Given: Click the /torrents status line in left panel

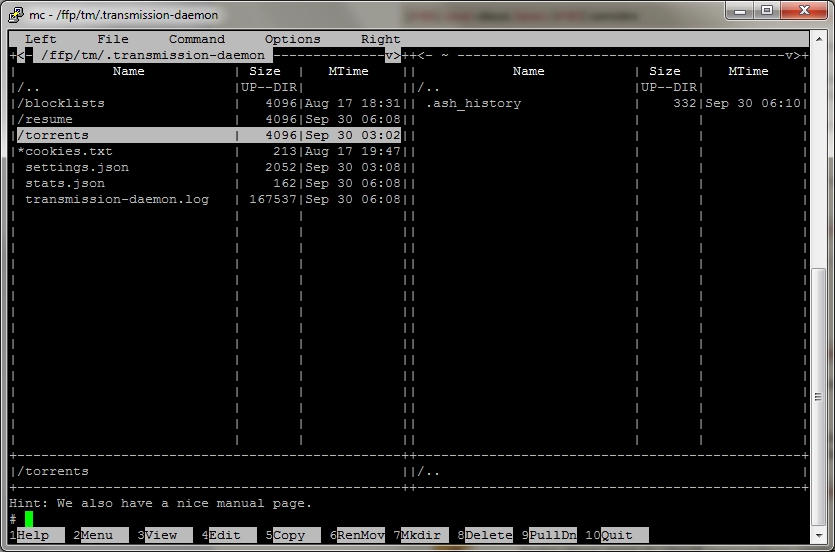Looking at the screenshot, I should coord(53,471).
